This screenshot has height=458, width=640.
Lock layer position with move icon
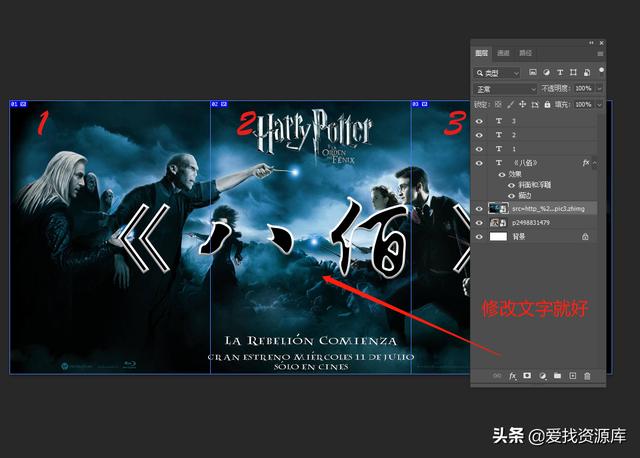point(522,104)
